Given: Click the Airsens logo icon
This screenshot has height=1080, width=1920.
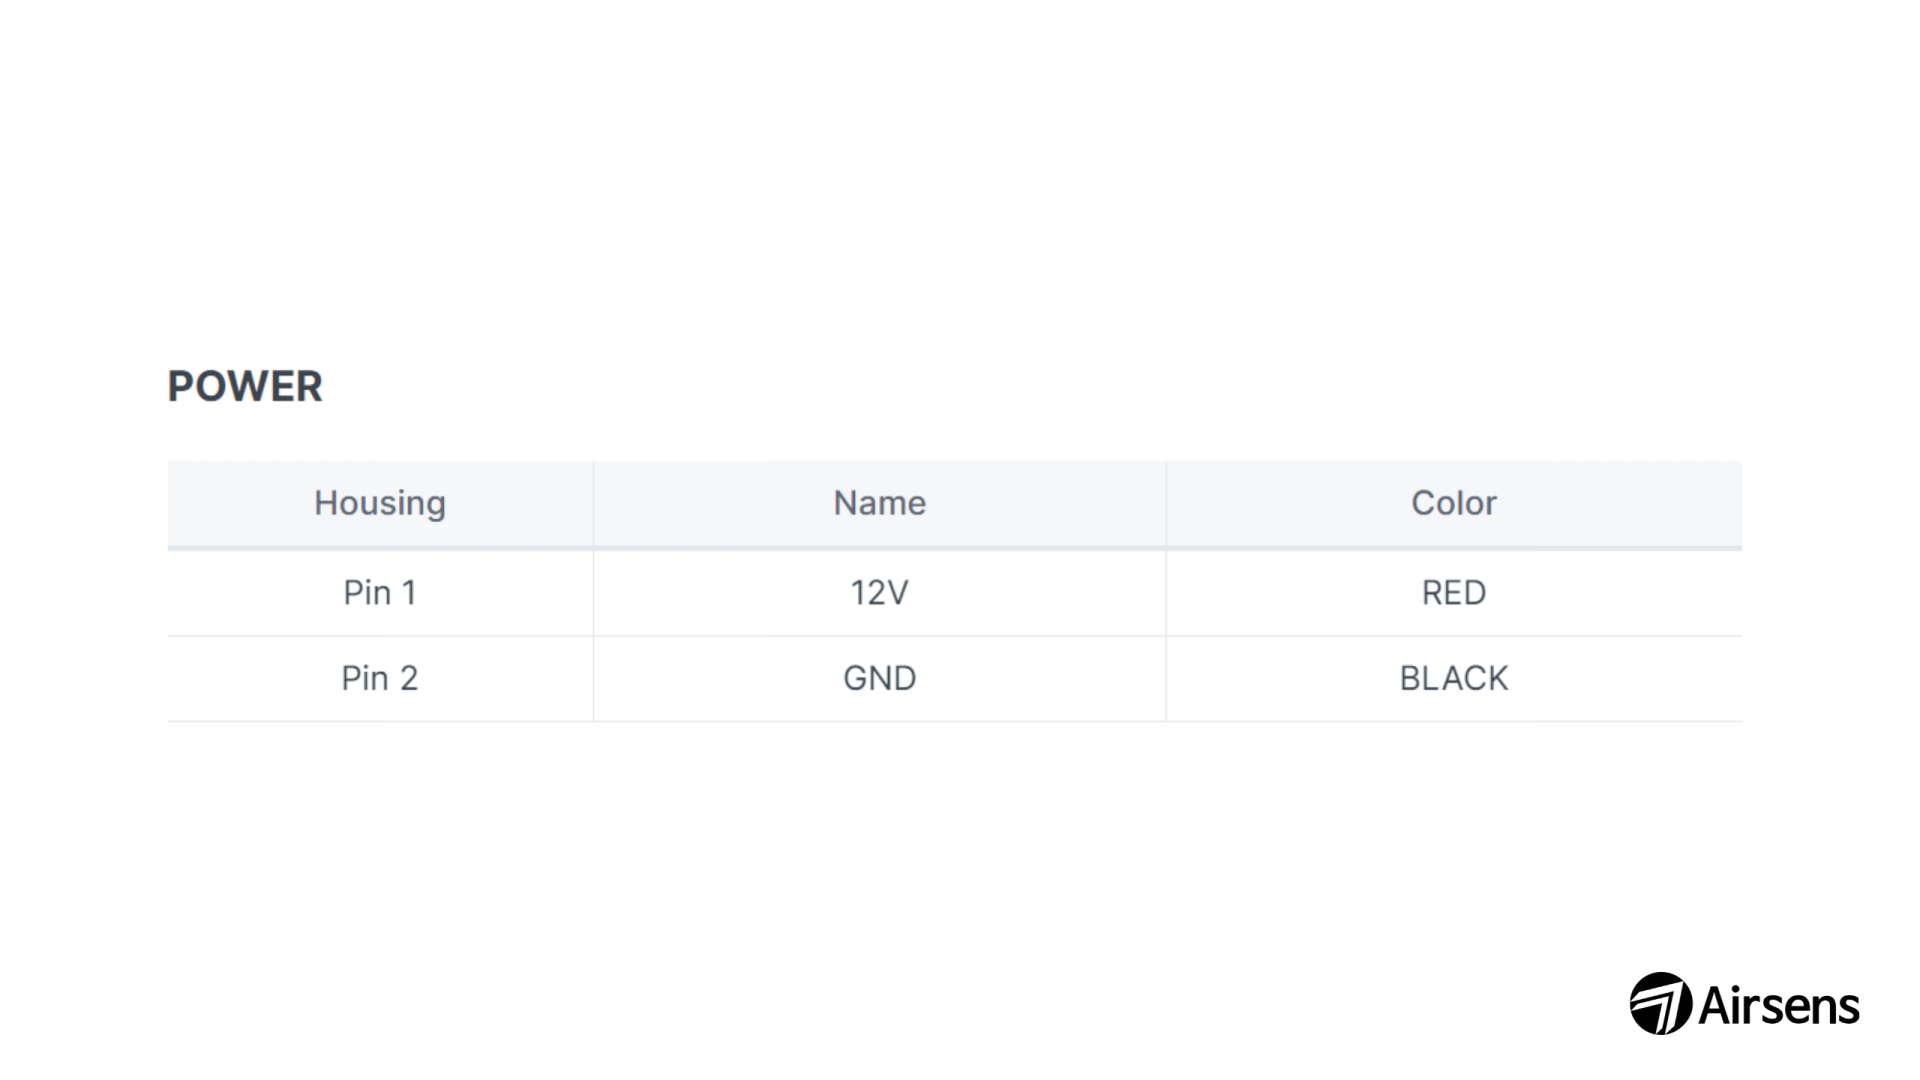Looking at the screenshot, I should [1661, 1003].
